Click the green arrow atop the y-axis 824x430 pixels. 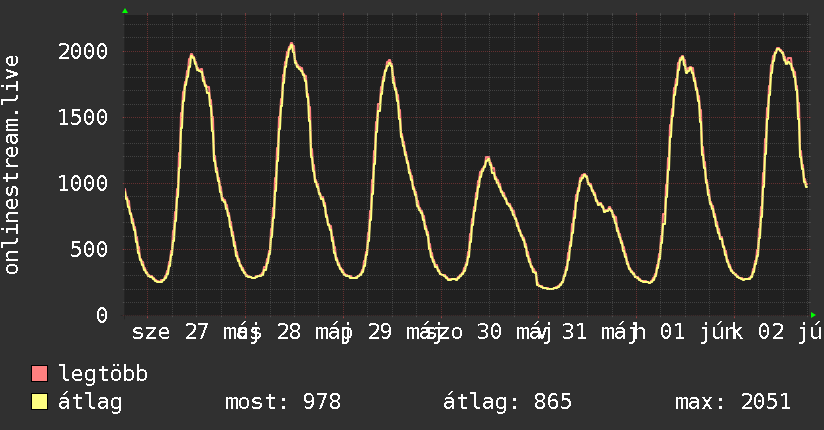click(125, 11)
